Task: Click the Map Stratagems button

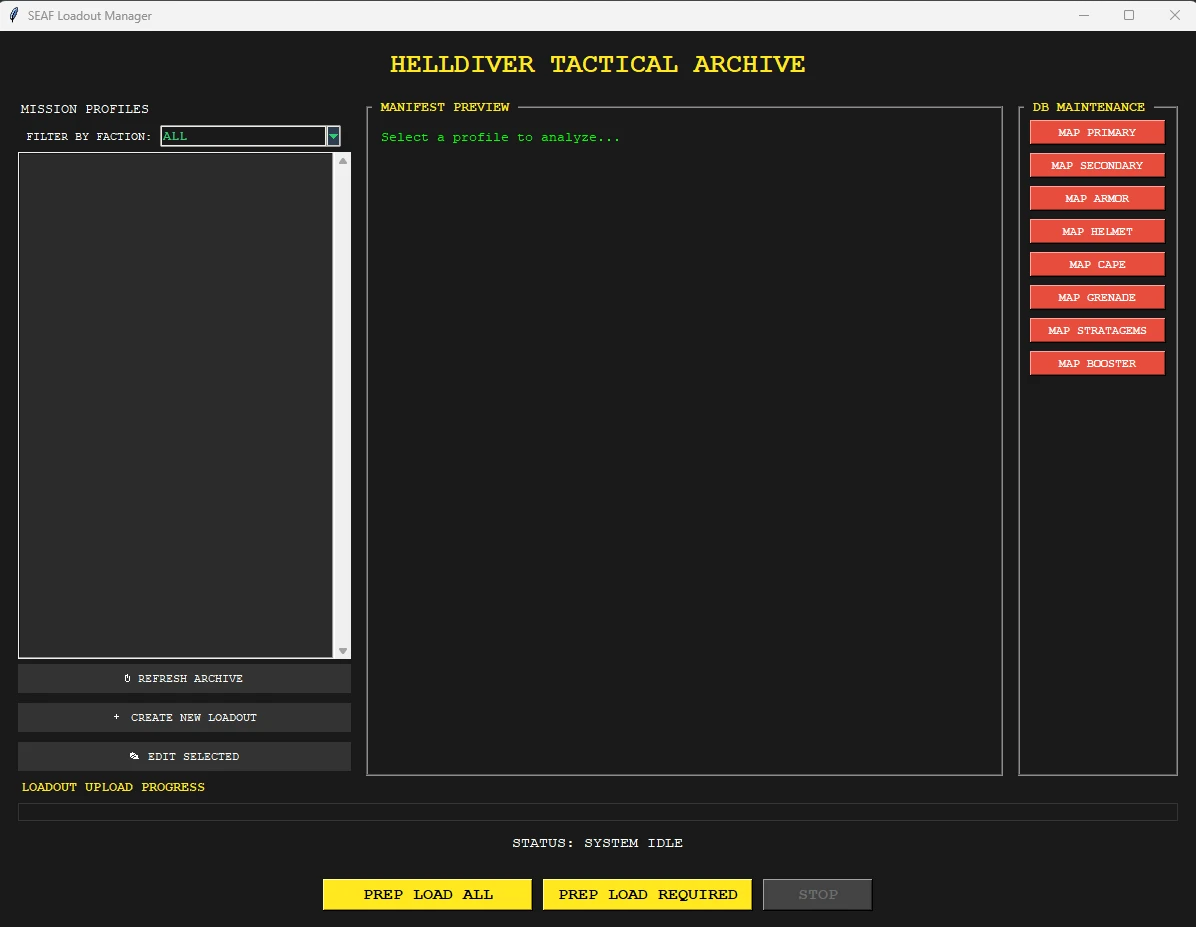Action: pyautogui.click(x=1097, y=330)
